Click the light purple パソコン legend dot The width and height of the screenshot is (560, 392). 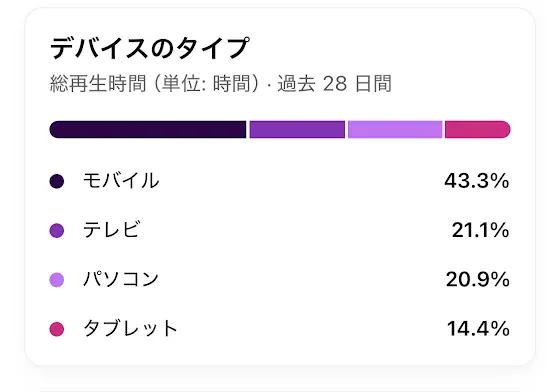click(x=57, y=280)
